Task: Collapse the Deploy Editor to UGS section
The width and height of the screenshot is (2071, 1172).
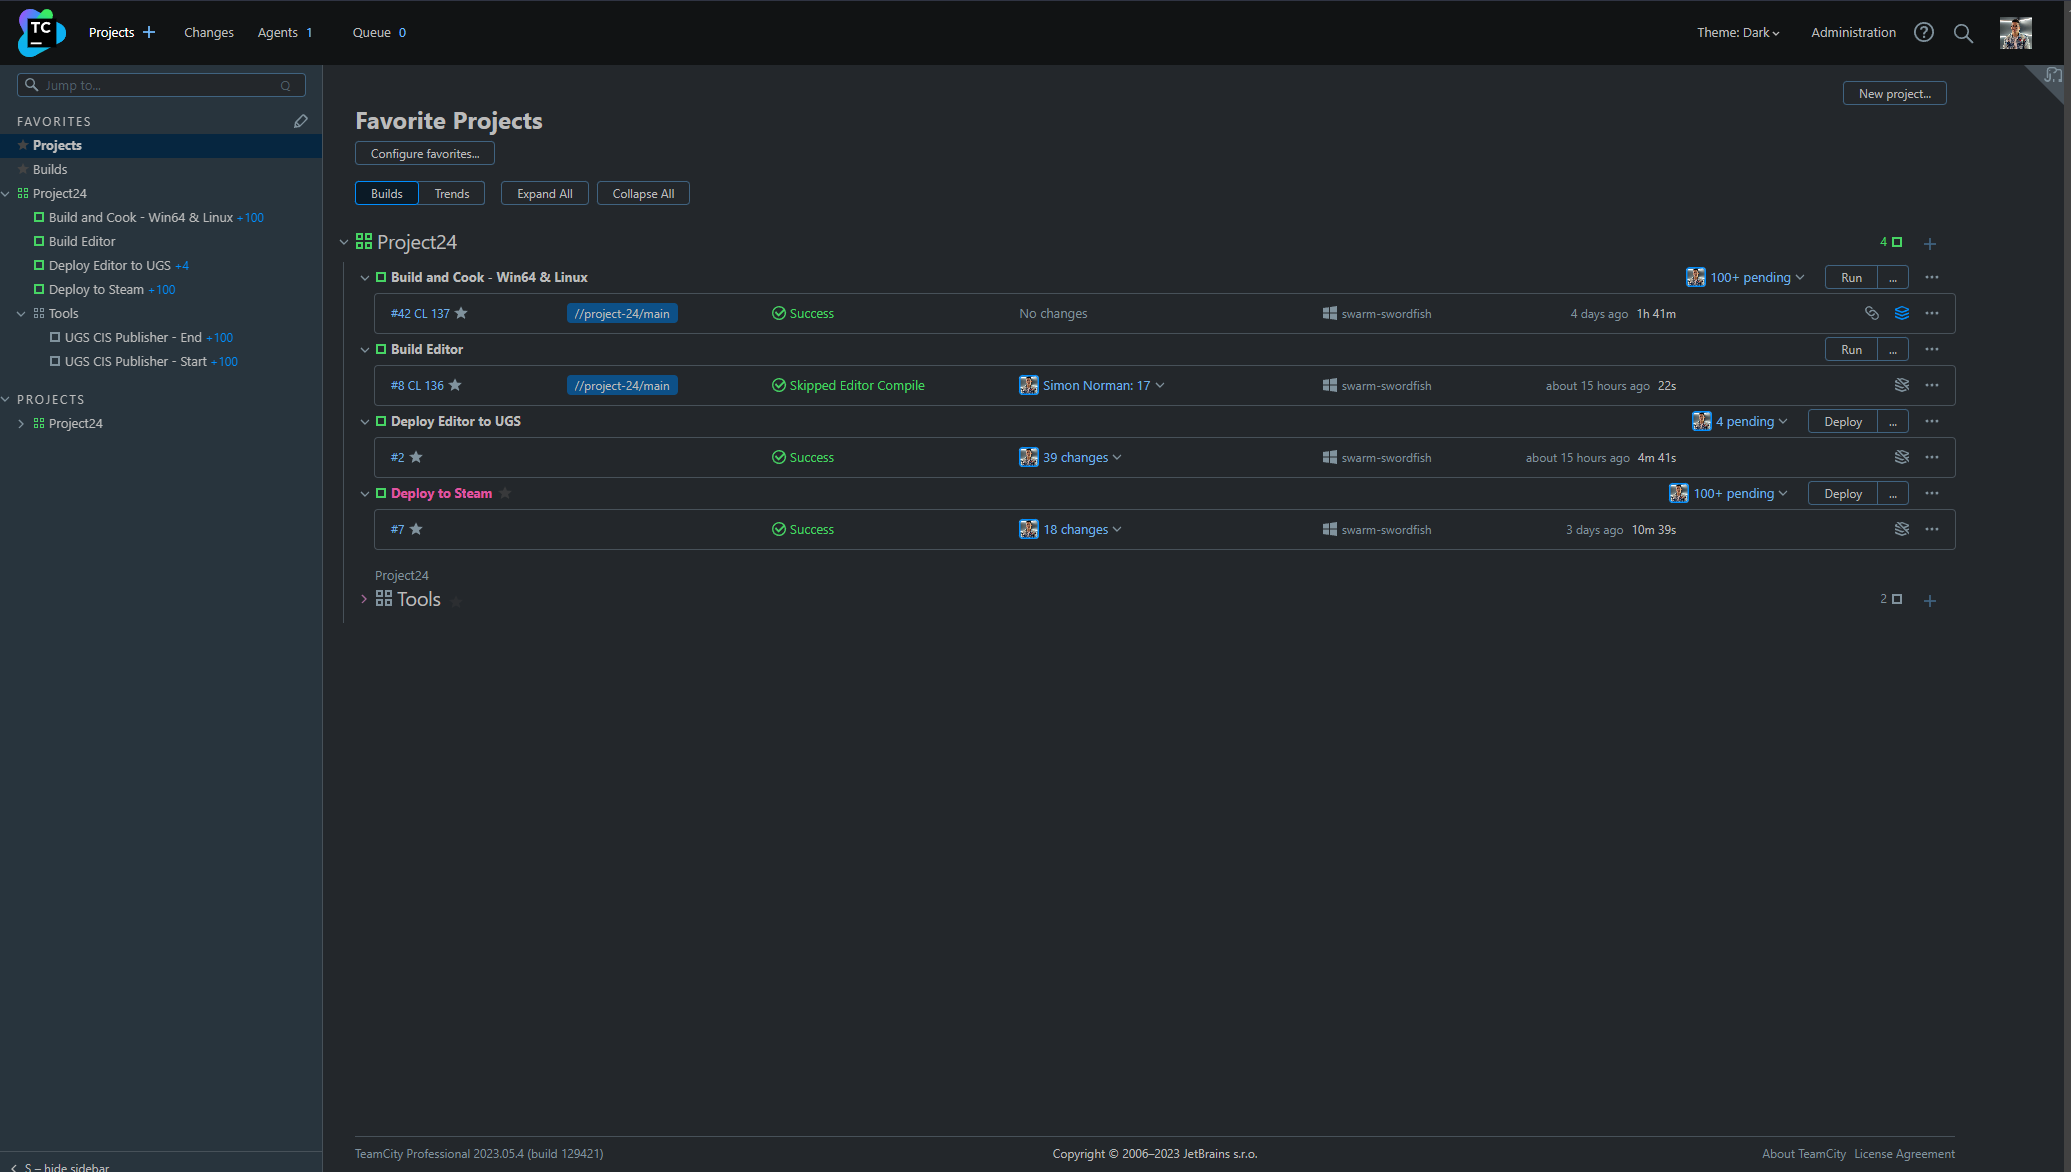Action: tap(365, 422)
